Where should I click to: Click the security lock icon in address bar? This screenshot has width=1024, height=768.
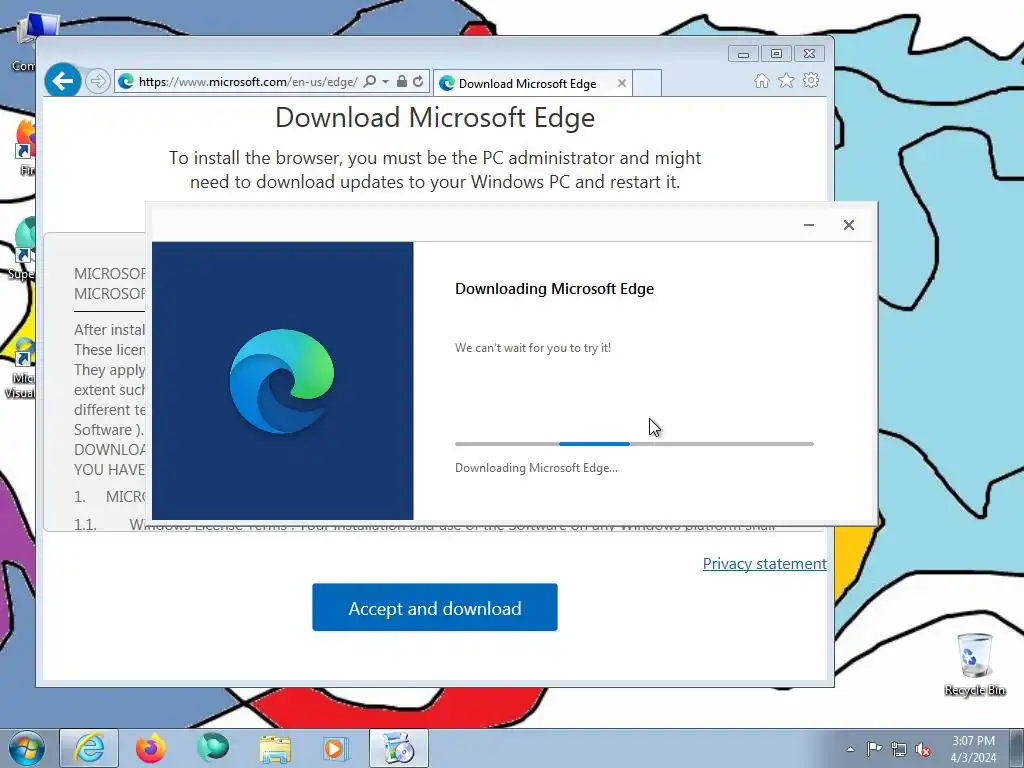coord(402,82)
